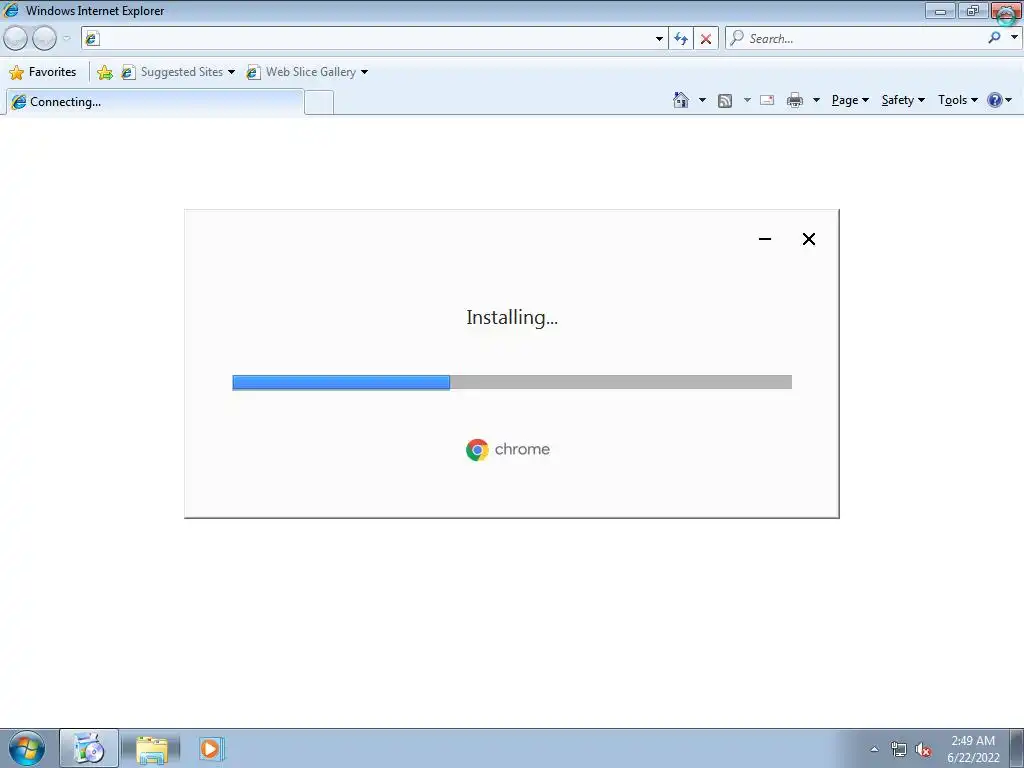Open the recent pages dropdown arrow
The width and height of the screenshot is (1024, 768).
(x=67, y=39)
